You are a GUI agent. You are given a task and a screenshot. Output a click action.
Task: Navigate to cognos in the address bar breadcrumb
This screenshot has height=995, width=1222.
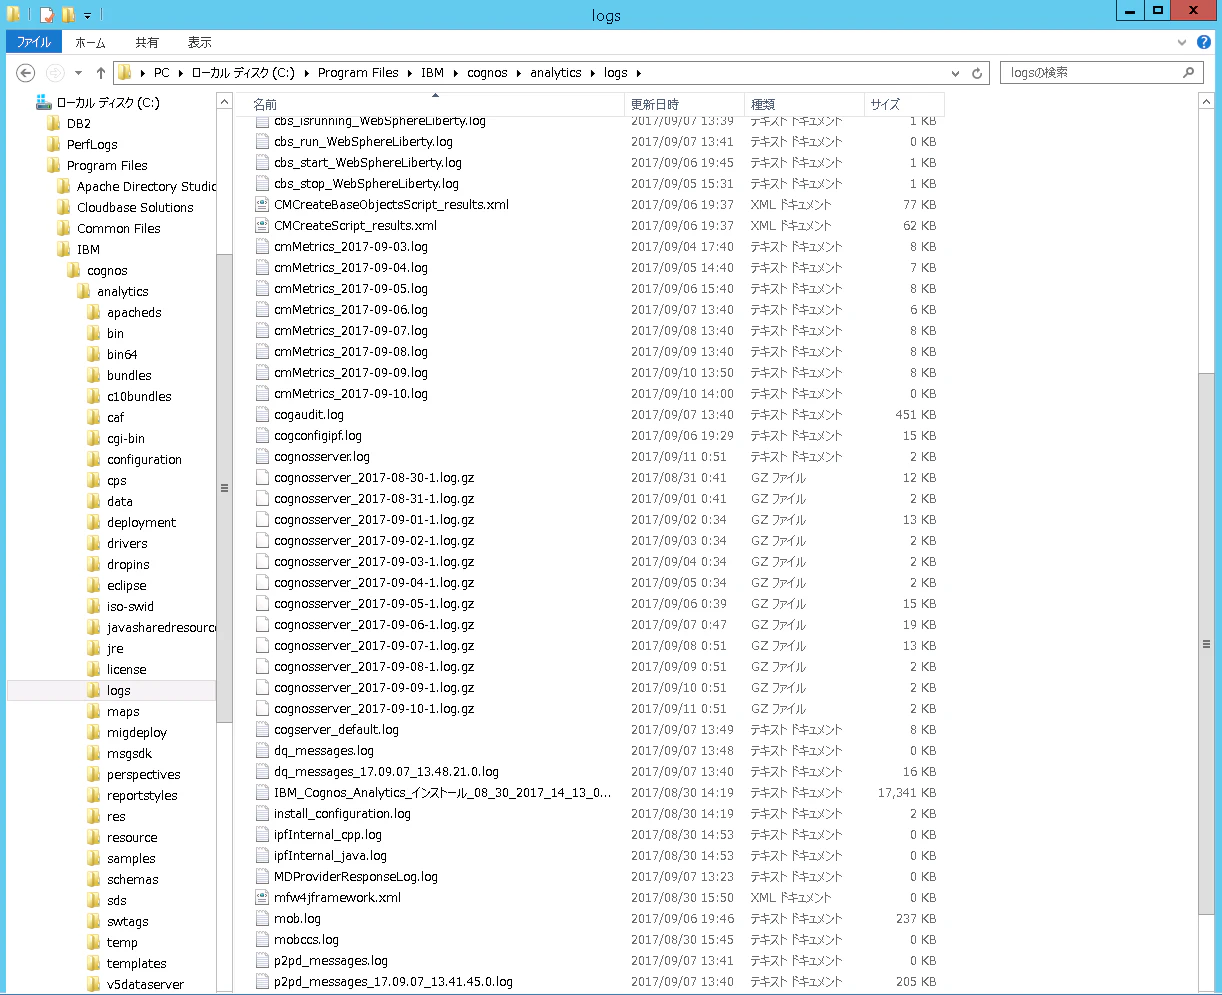[487, 73]
